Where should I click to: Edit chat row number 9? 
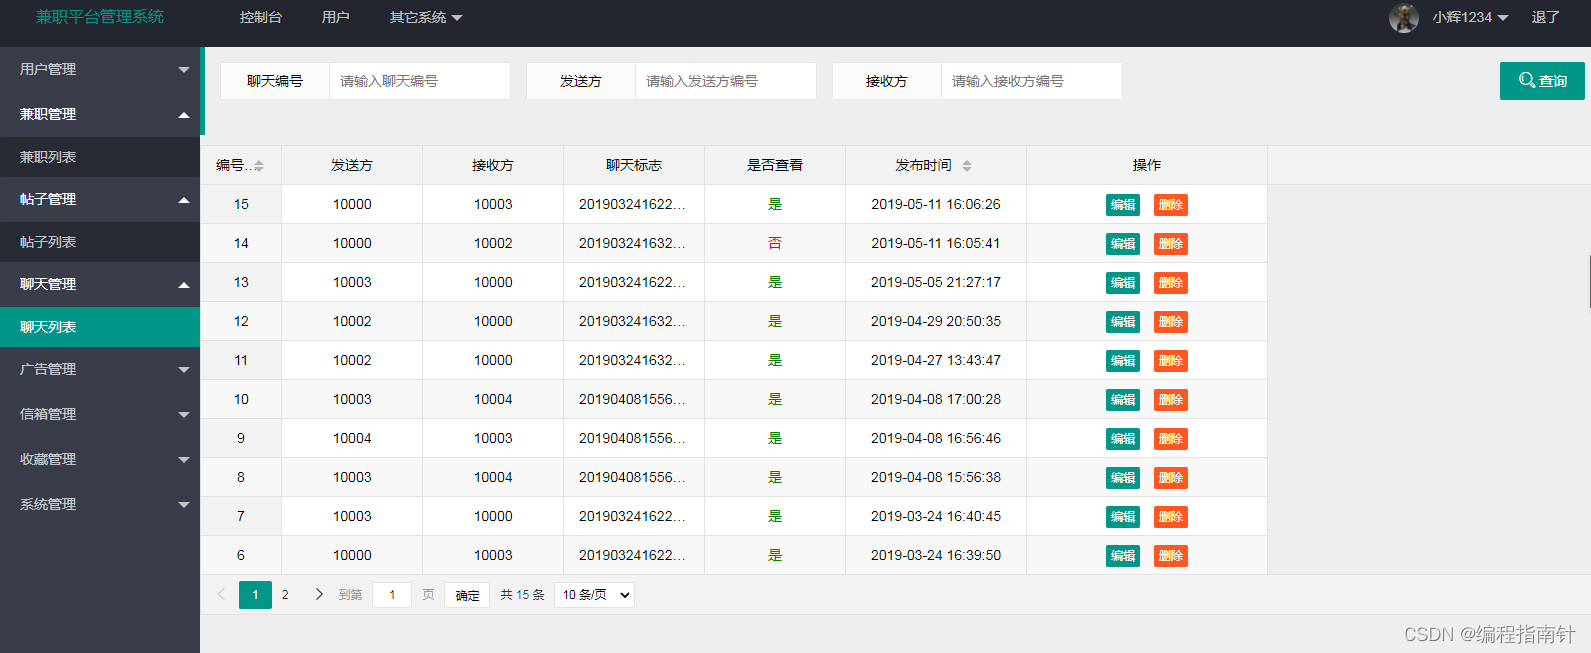tap(1123, 439)
